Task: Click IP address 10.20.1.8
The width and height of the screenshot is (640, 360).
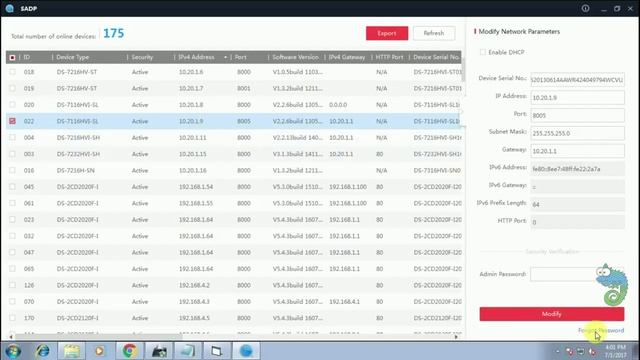Action: 191,104
